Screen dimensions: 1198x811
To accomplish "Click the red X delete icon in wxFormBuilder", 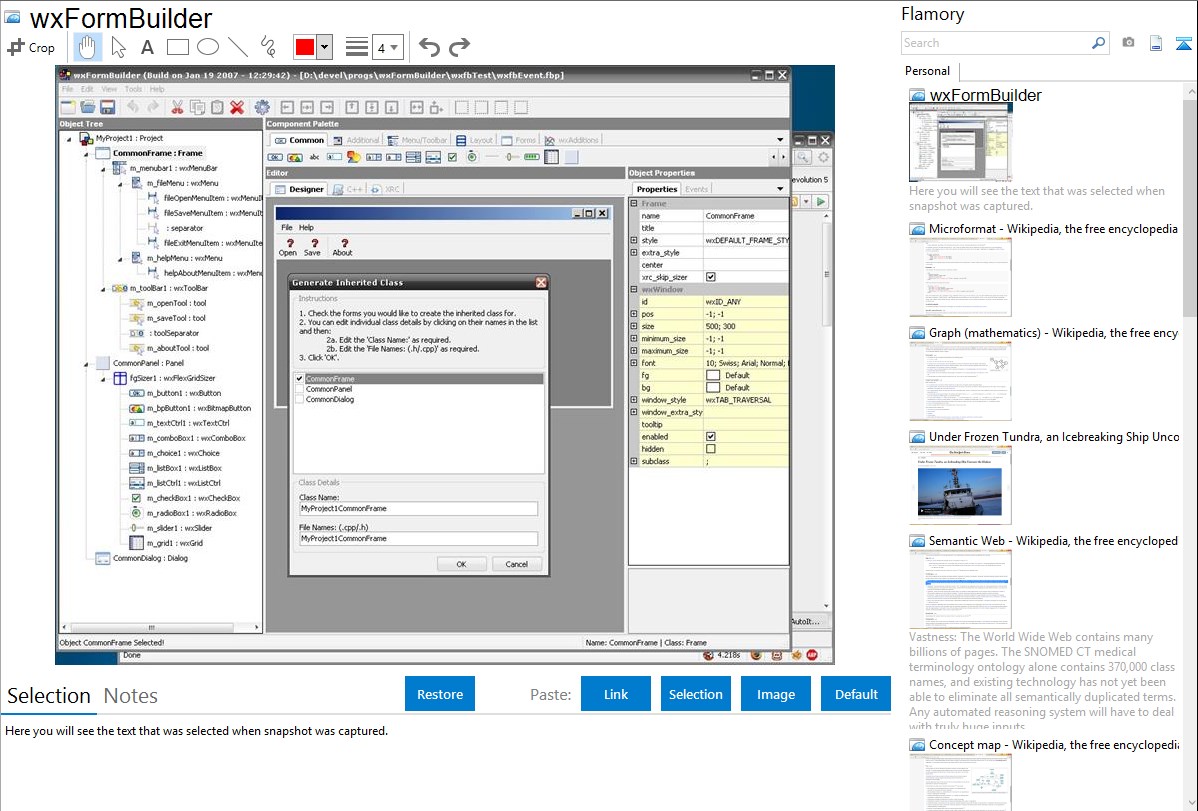I will click(237, 108).
